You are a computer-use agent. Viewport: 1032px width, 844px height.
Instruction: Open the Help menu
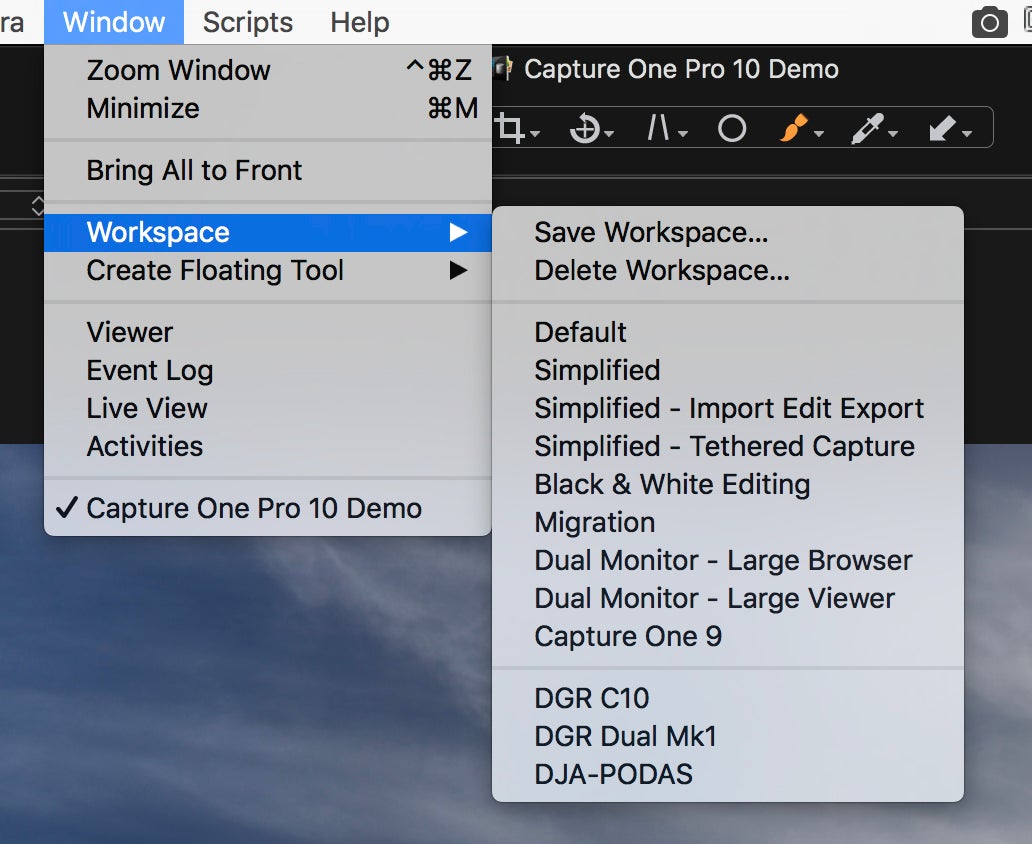(359, 22)
